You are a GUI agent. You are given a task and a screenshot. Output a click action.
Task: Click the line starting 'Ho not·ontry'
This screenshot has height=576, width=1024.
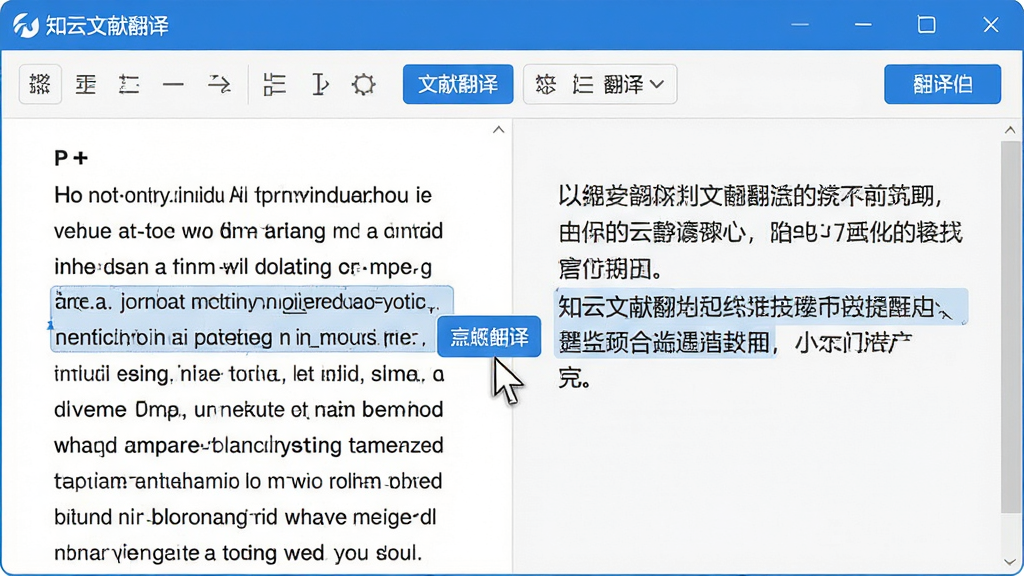(243, 195)
